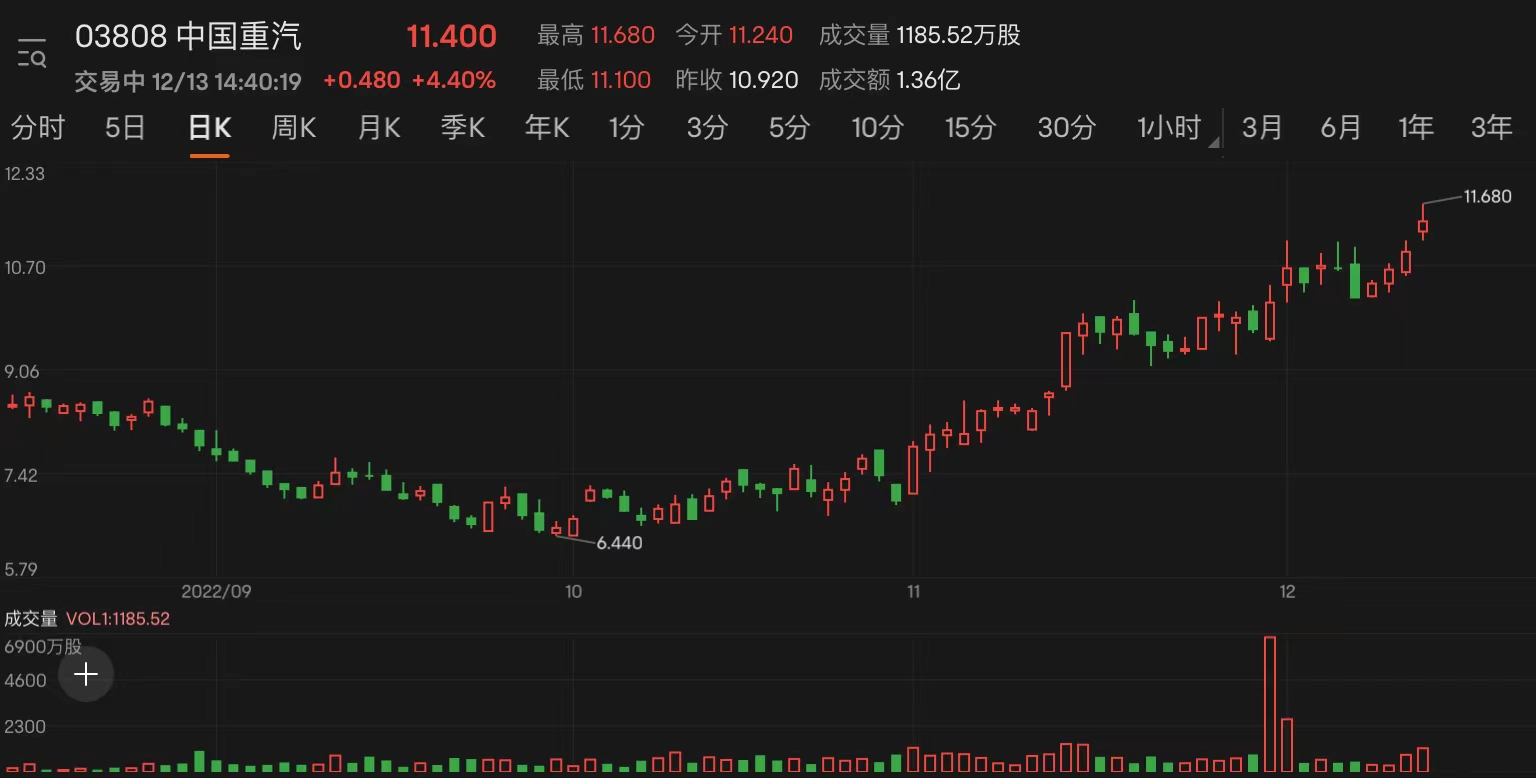Click the month 11 date axis marker
Screen dimensions: 1536x778
[x=913, y=591]
